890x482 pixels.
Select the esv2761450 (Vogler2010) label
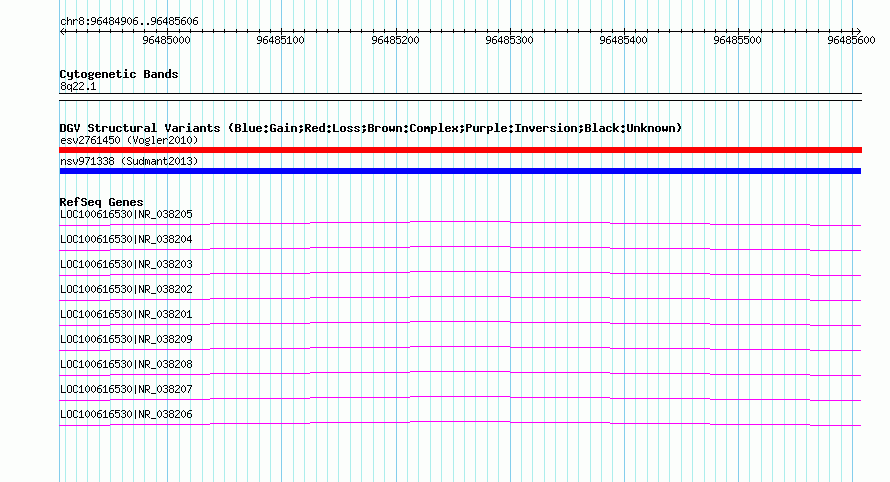129,140
